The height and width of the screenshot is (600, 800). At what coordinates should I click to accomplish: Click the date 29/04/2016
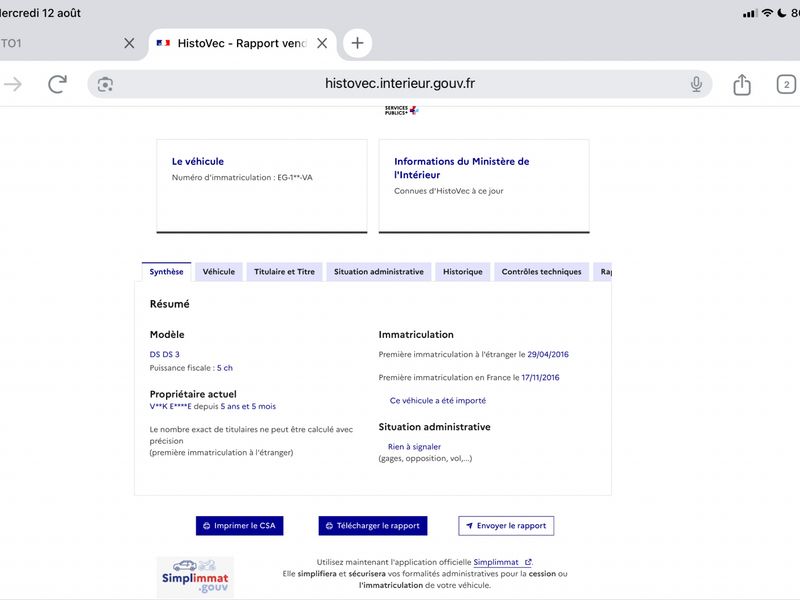pyautogui.click(x=548, y=354)
